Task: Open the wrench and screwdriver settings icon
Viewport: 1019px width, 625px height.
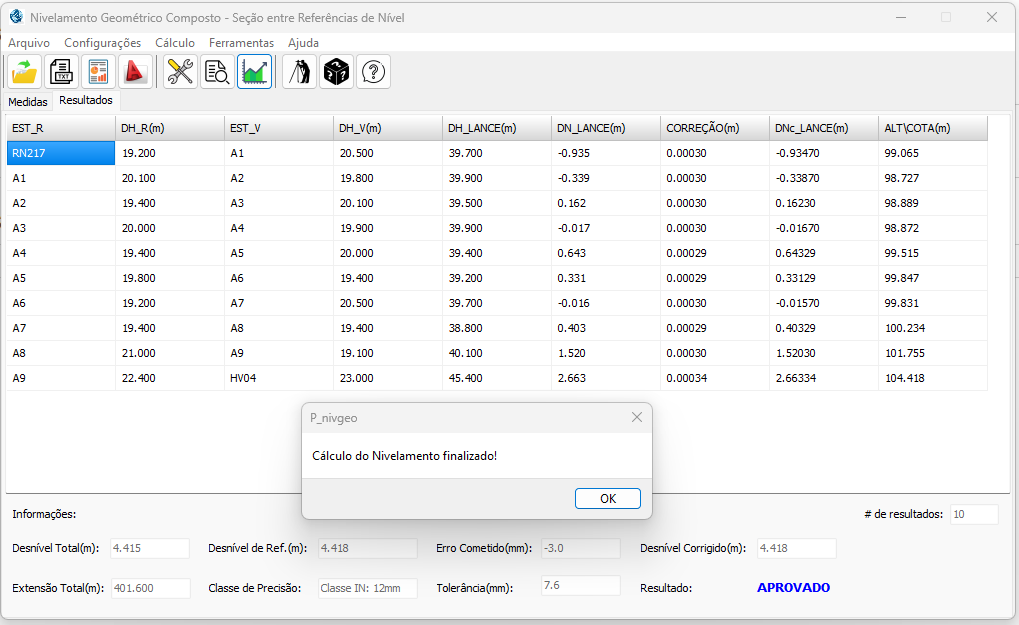Action: click(180, 71)
